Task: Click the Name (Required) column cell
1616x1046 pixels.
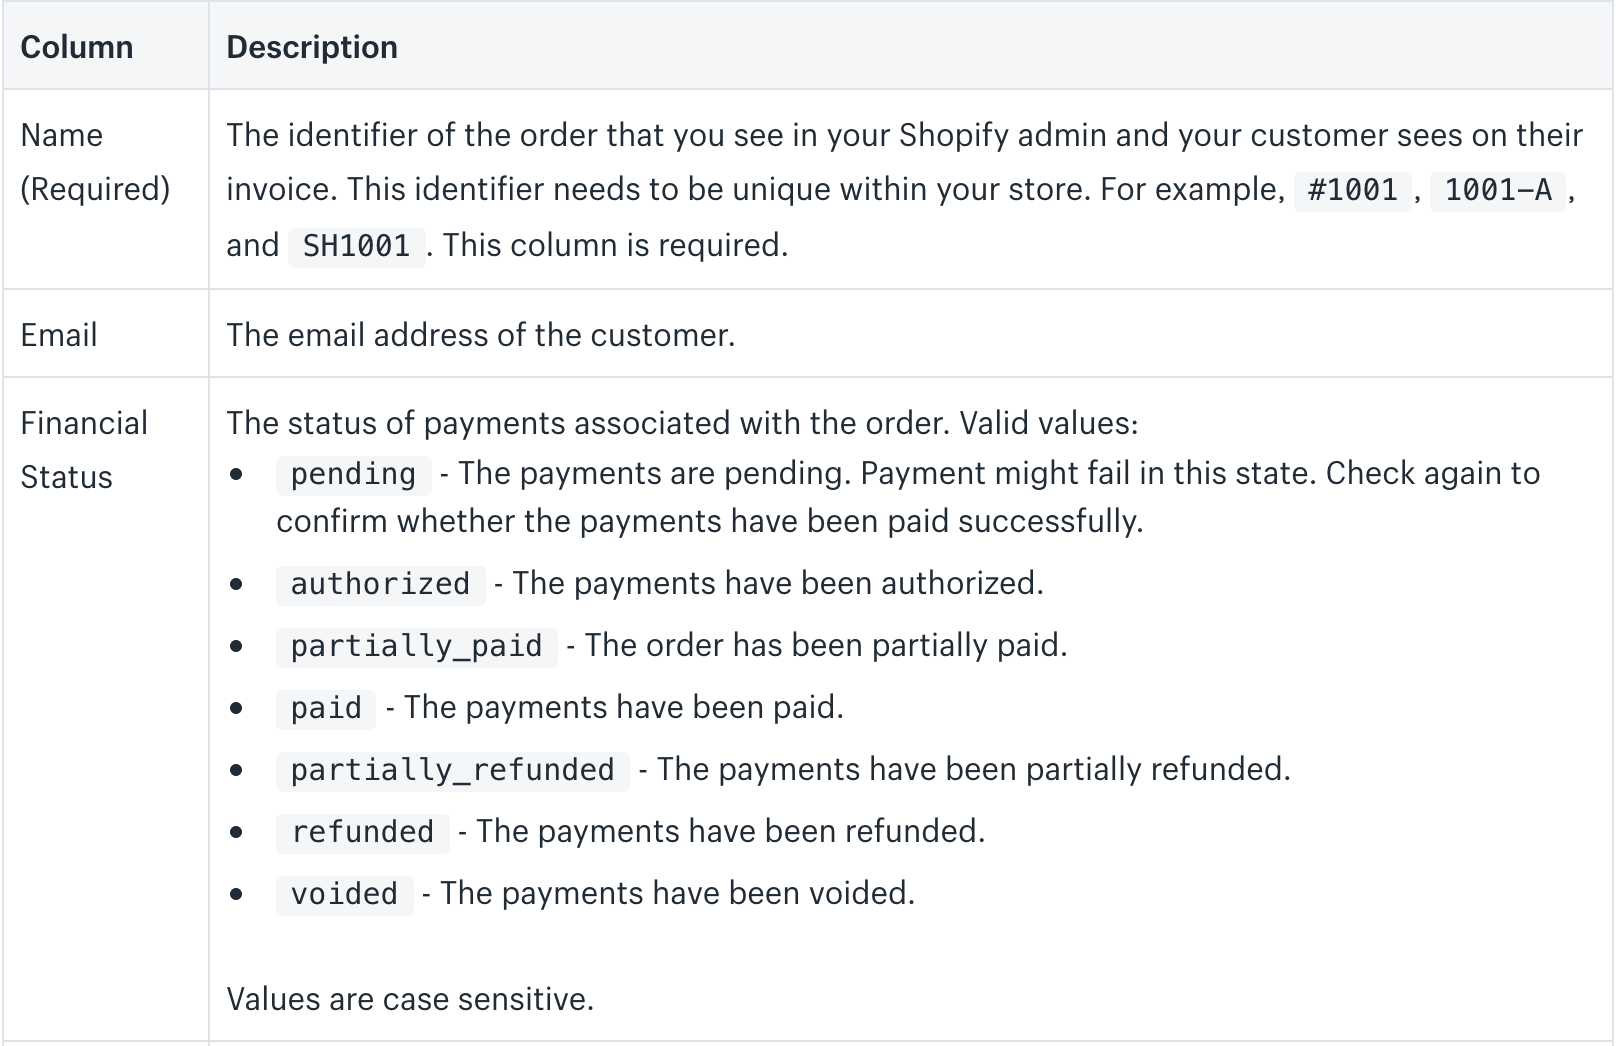Action: [x=105, y=189]
